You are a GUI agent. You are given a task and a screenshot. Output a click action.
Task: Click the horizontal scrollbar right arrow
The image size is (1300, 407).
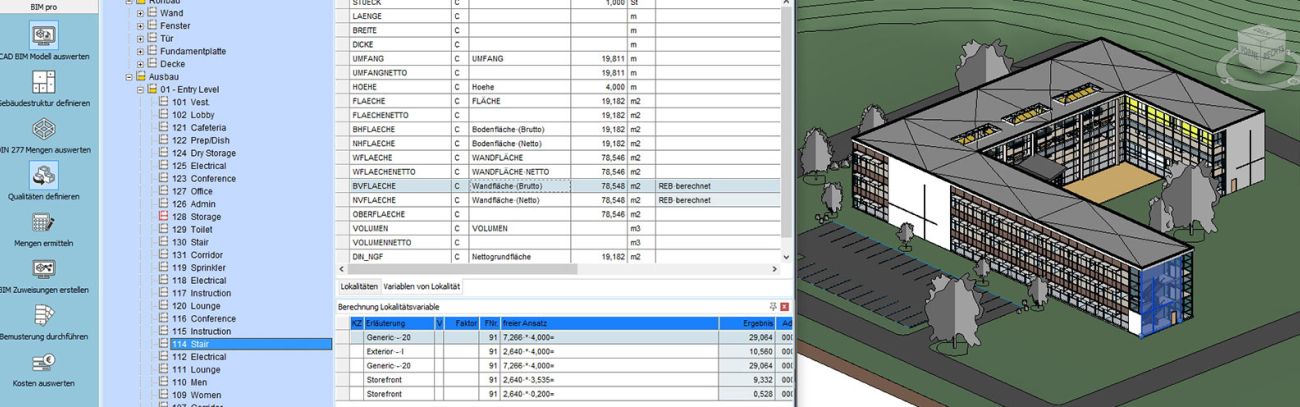pyautogui.click(x=774, y=270)
